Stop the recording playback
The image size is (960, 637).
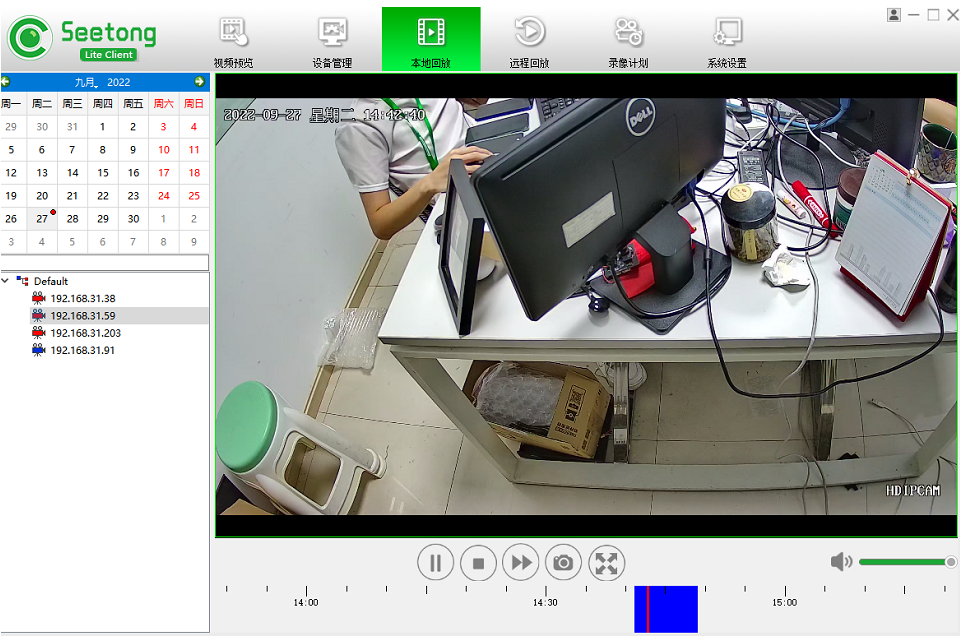[x=478, y=563]
